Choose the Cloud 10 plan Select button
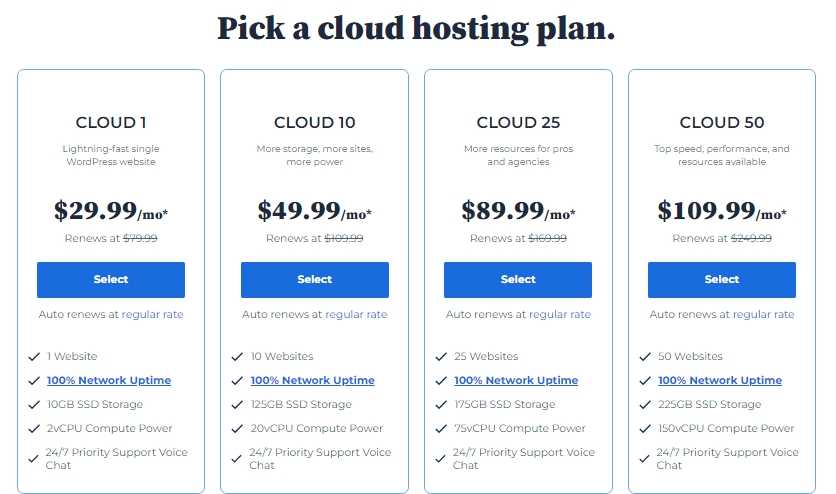 click(x=315, y=280)
